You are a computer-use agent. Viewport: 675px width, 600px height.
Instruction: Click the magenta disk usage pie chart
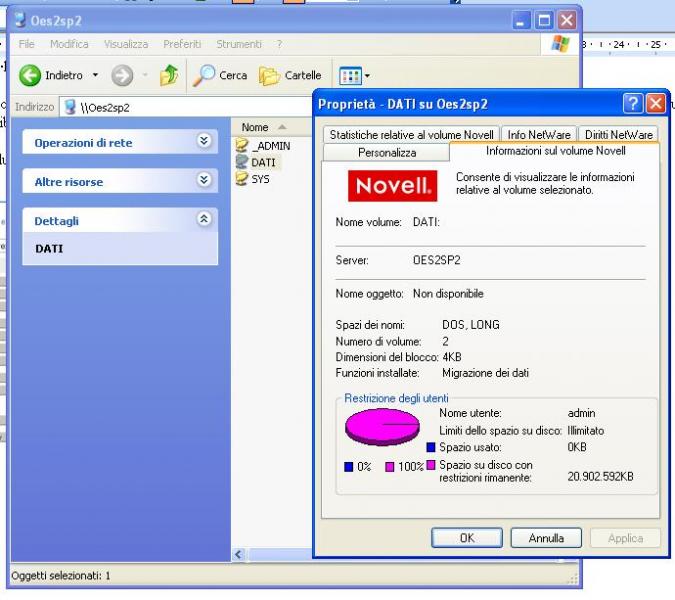click(382, 427)
